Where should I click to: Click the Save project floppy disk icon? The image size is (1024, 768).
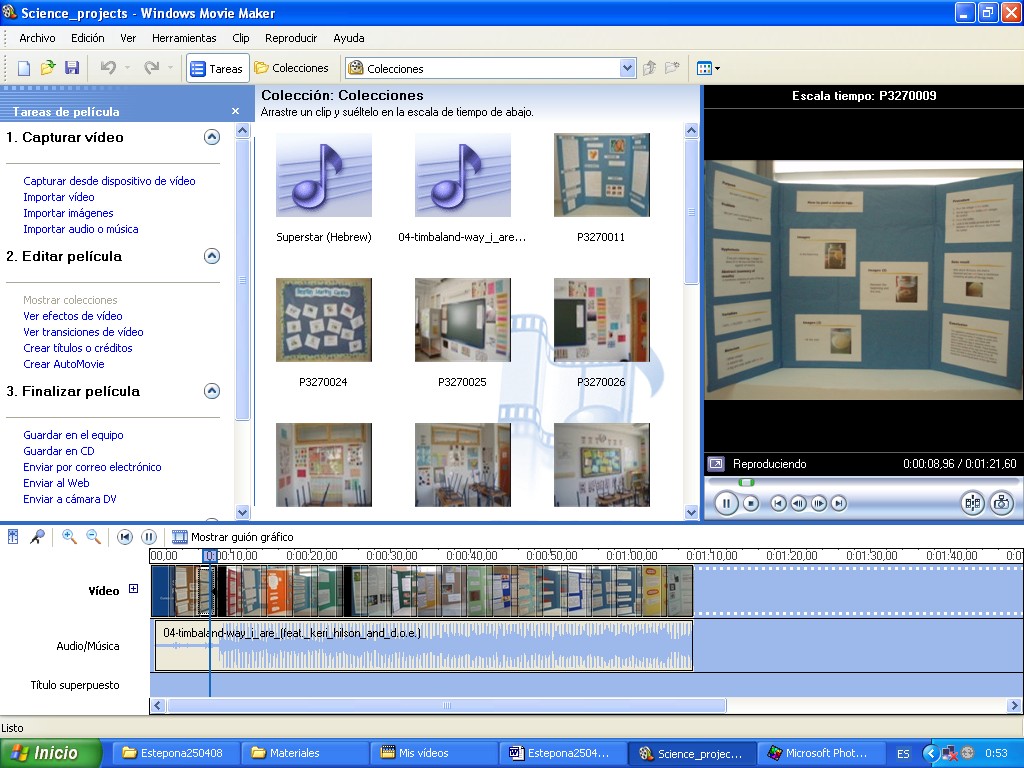tap(72, 68)
